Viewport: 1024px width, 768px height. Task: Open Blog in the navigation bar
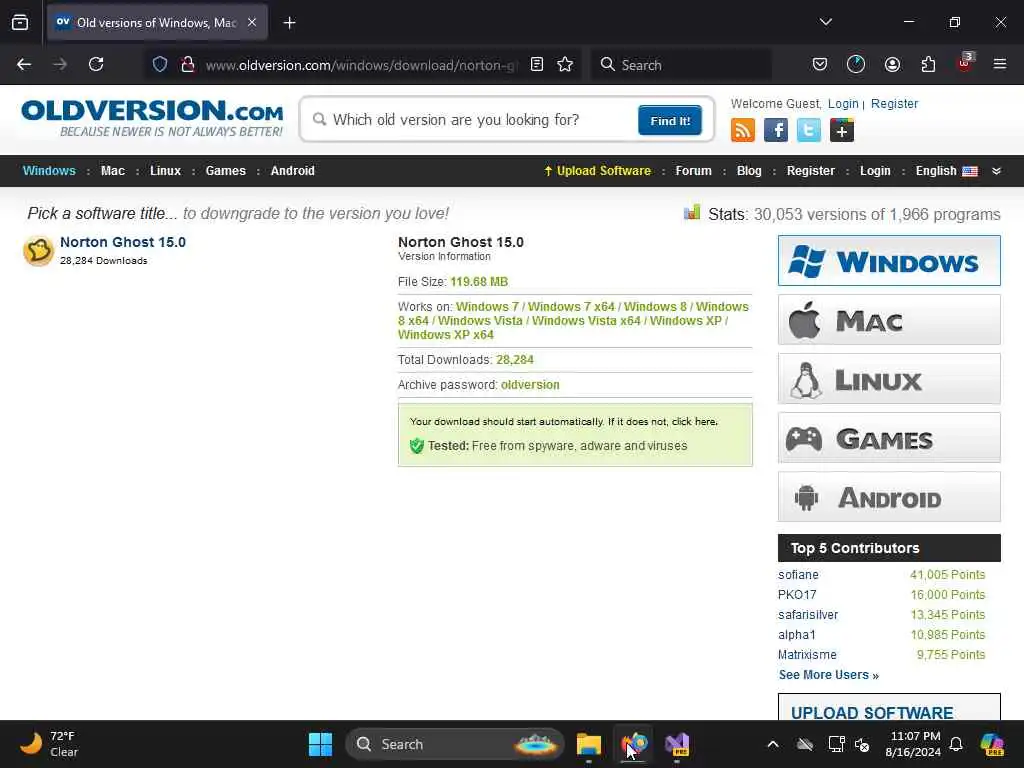click(x=749, y=171)
